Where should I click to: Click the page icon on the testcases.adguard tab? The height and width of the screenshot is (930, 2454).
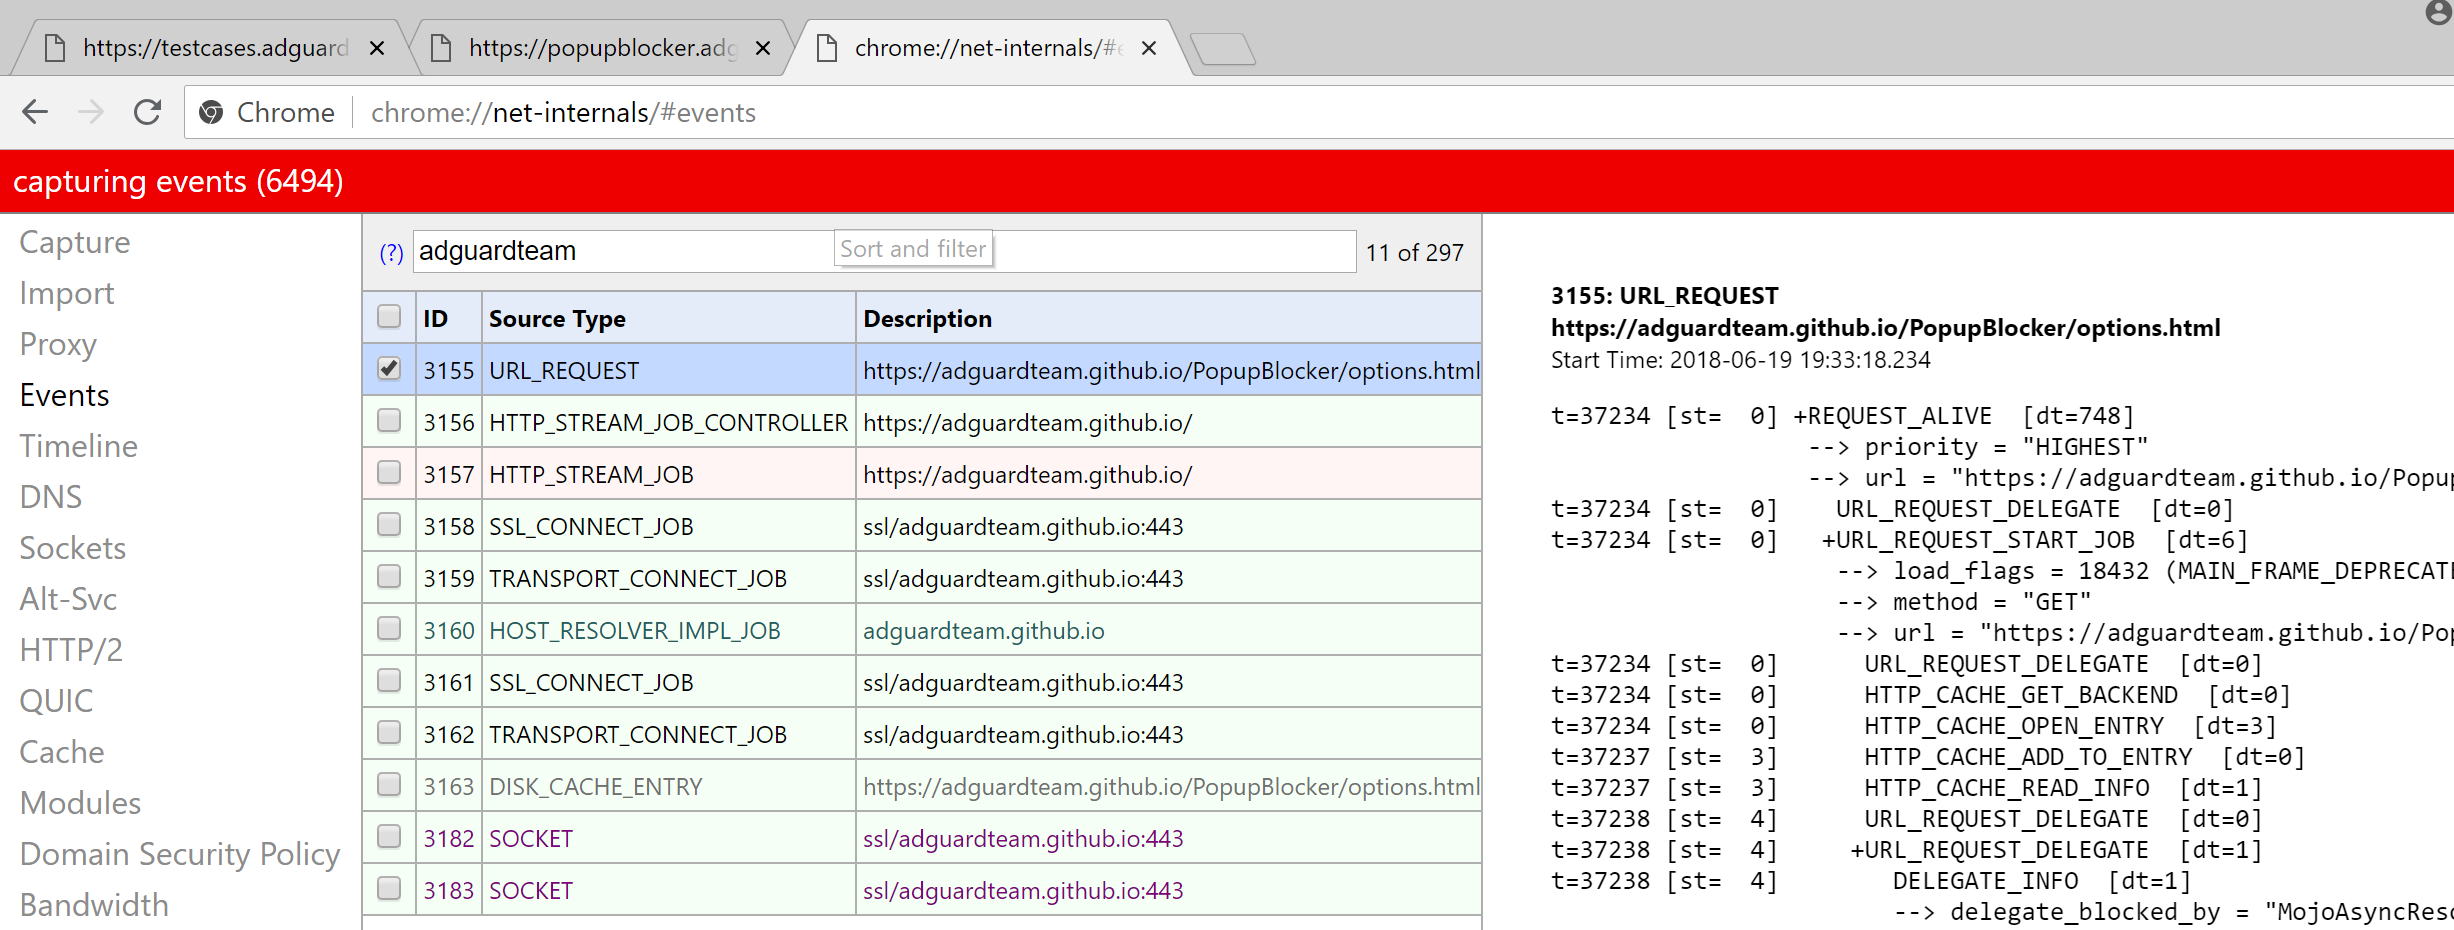pos(55,47)
